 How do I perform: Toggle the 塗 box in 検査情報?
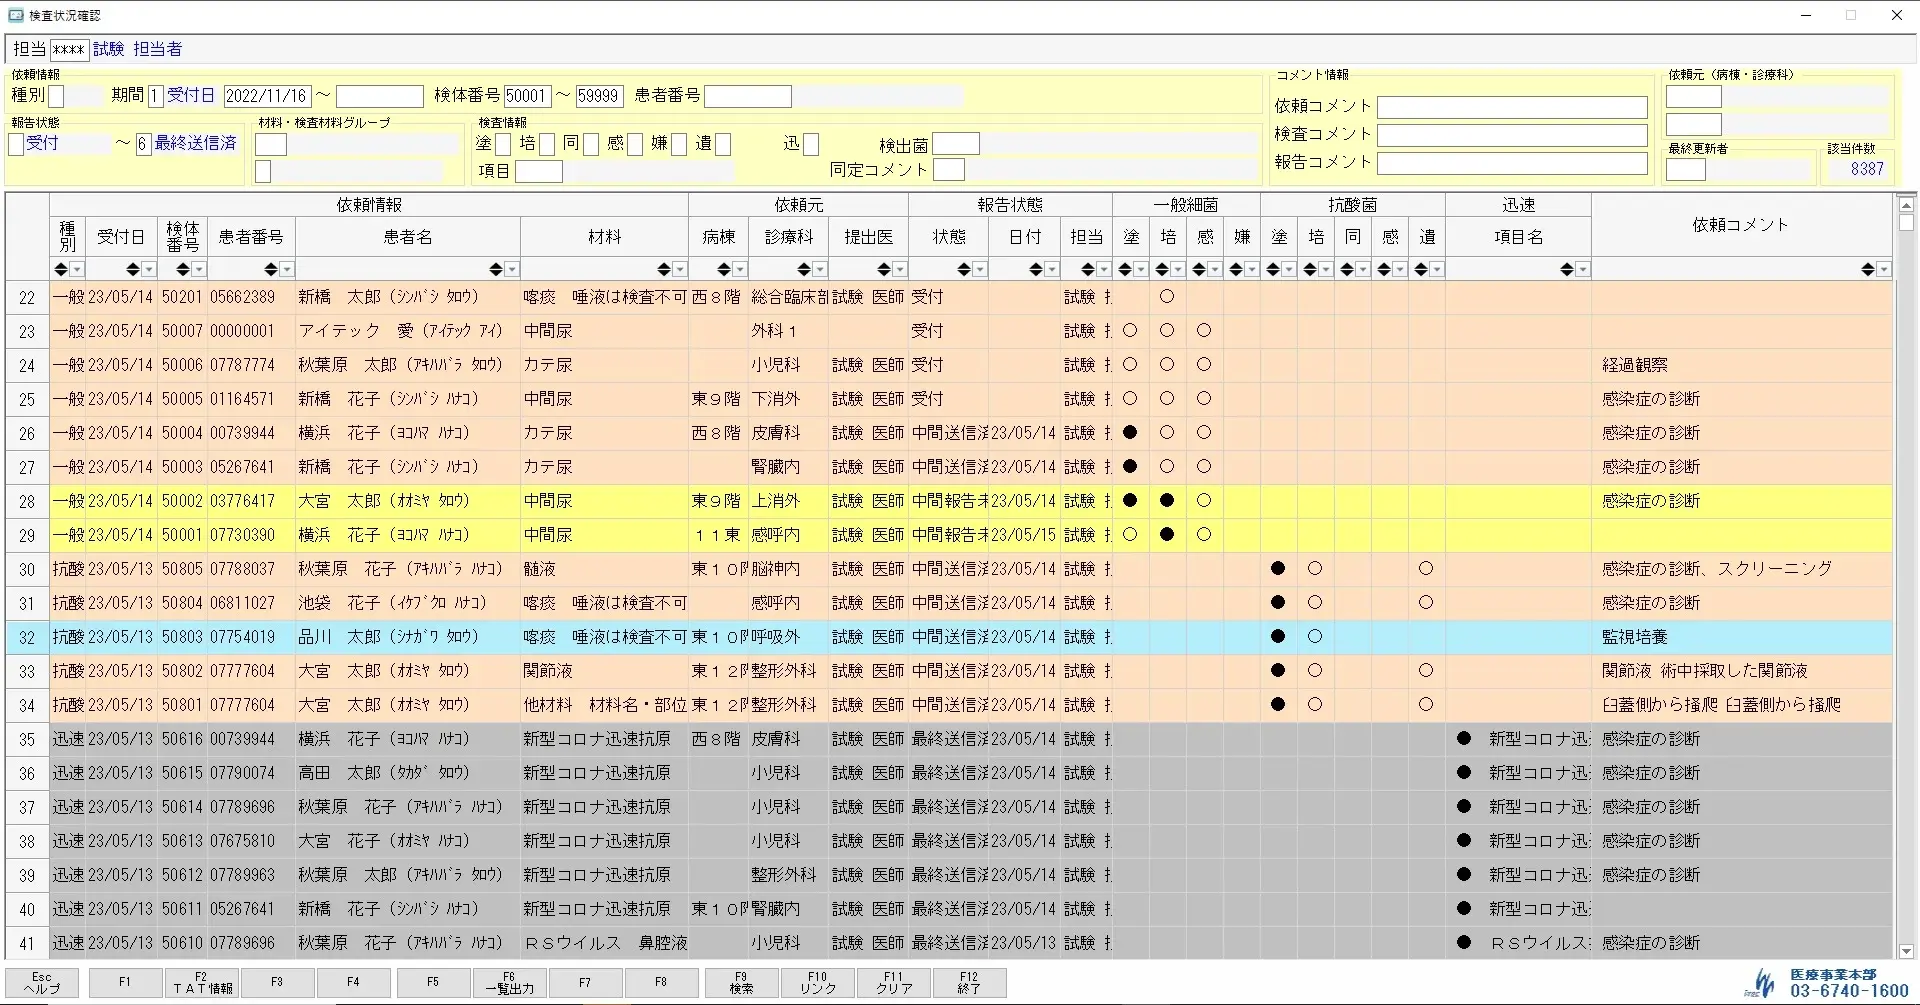click(503, 145)
